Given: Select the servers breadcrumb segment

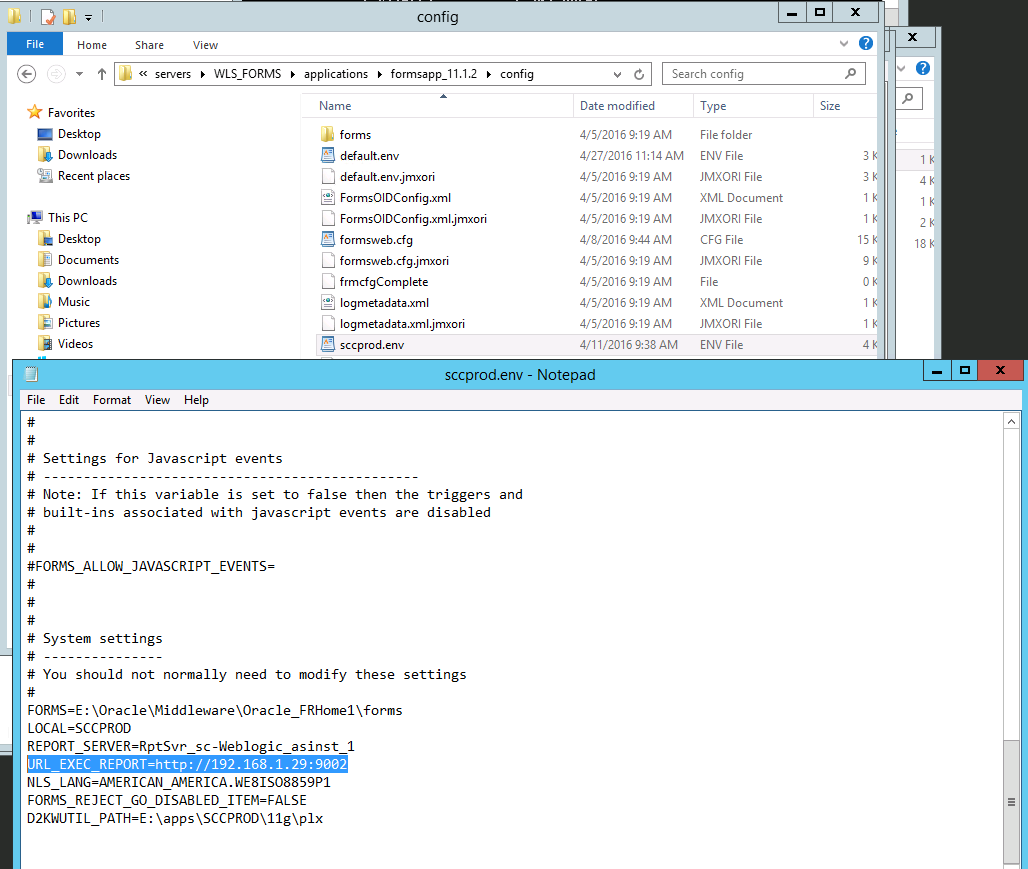Looking at the screenshot, I should tap(173, 74).
